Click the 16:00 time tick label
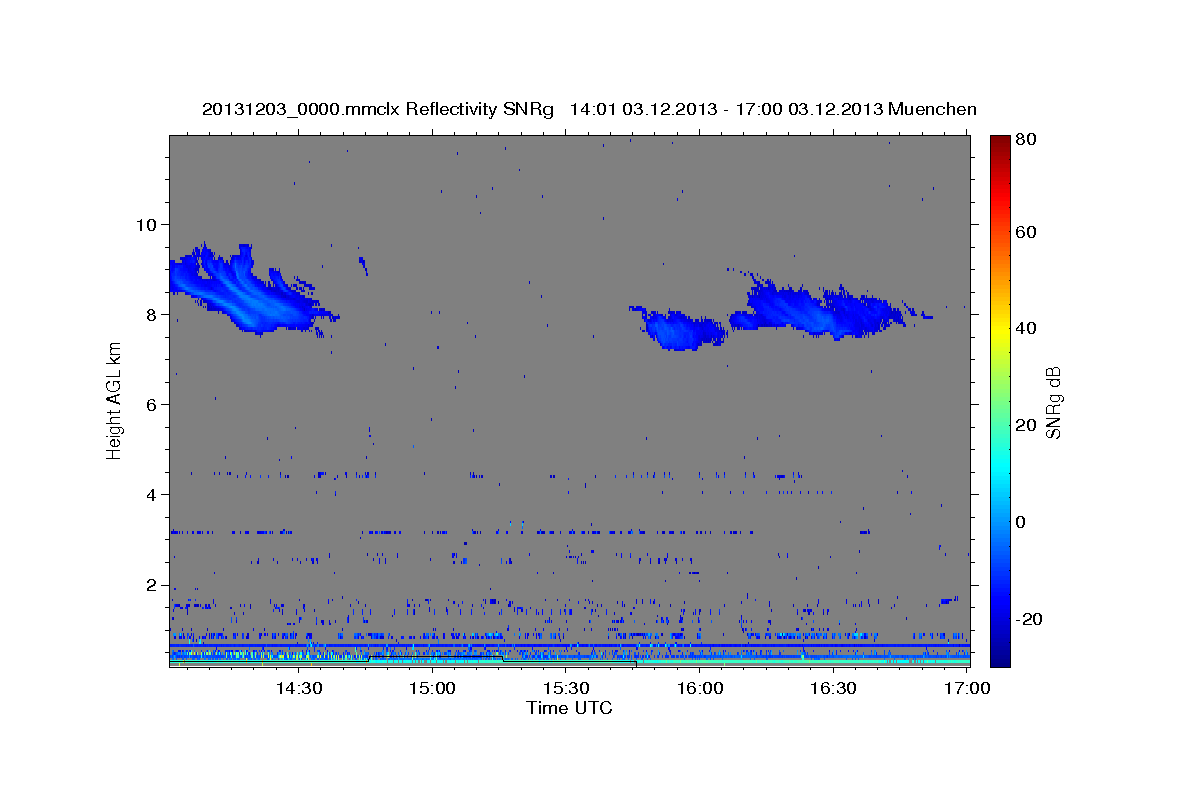The width and height of the screenshot is (1200, 800). pos(699,689)
